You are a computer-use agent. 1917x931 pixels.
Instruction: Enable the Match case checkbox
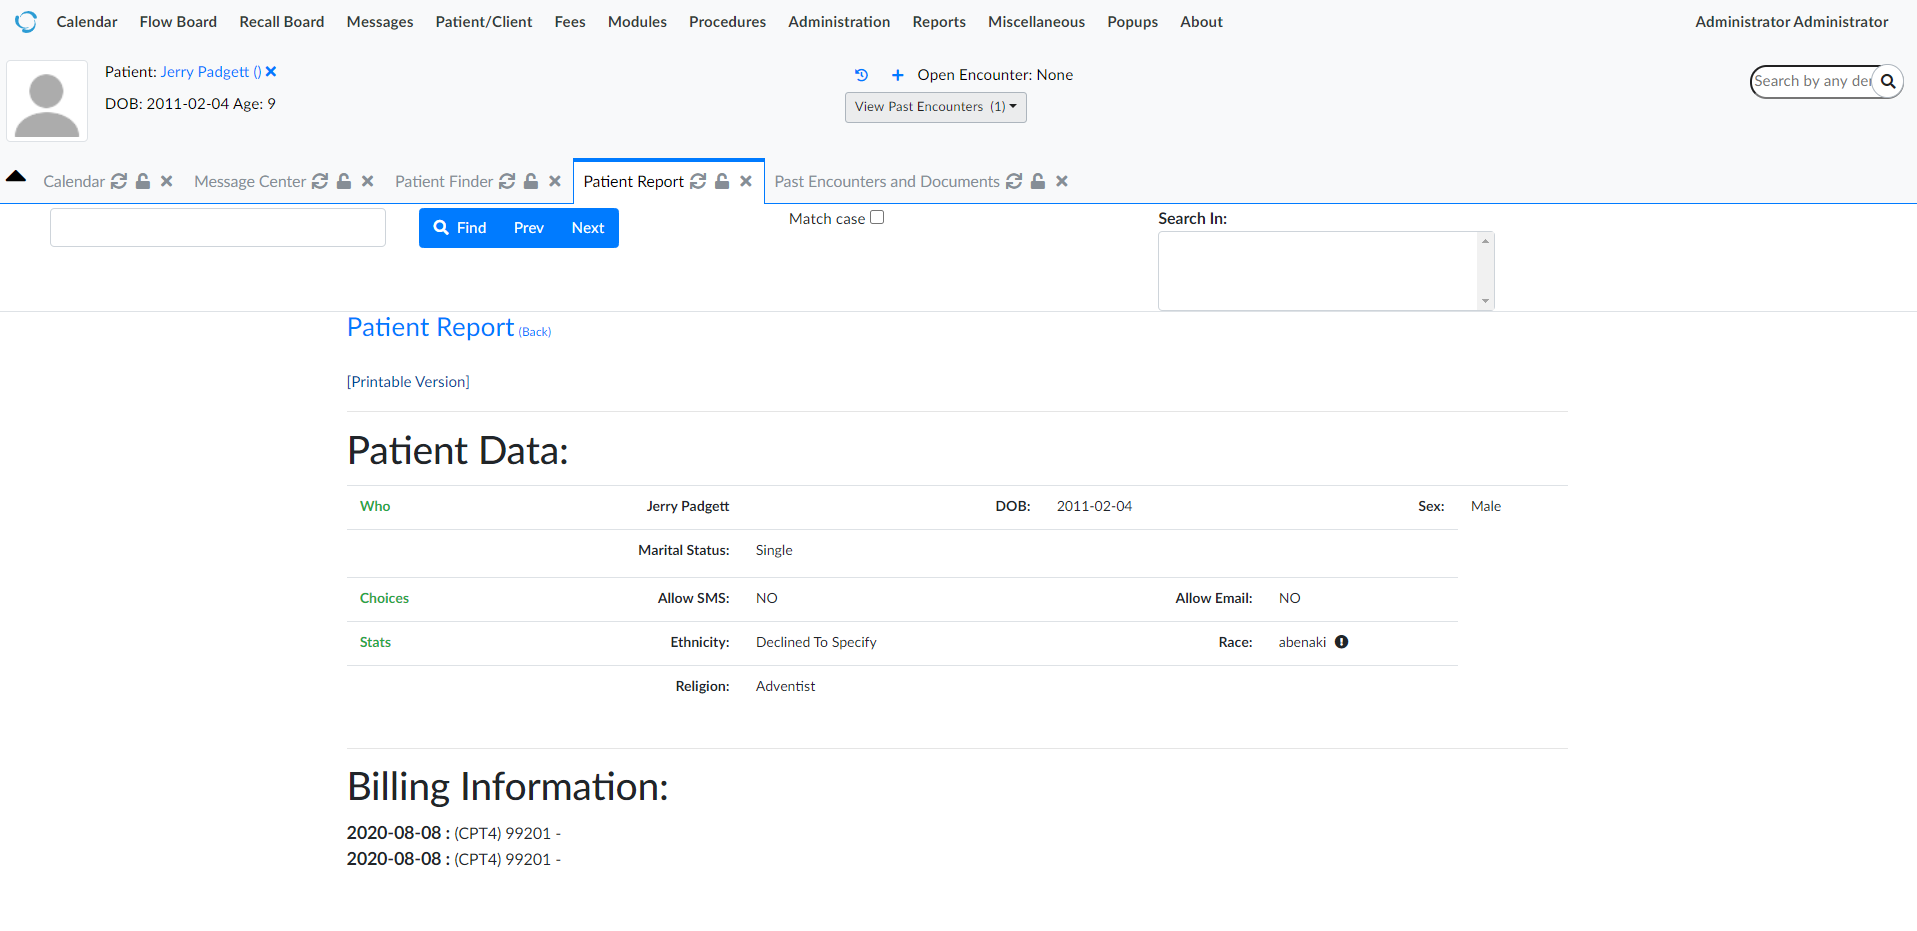point(877,216)
